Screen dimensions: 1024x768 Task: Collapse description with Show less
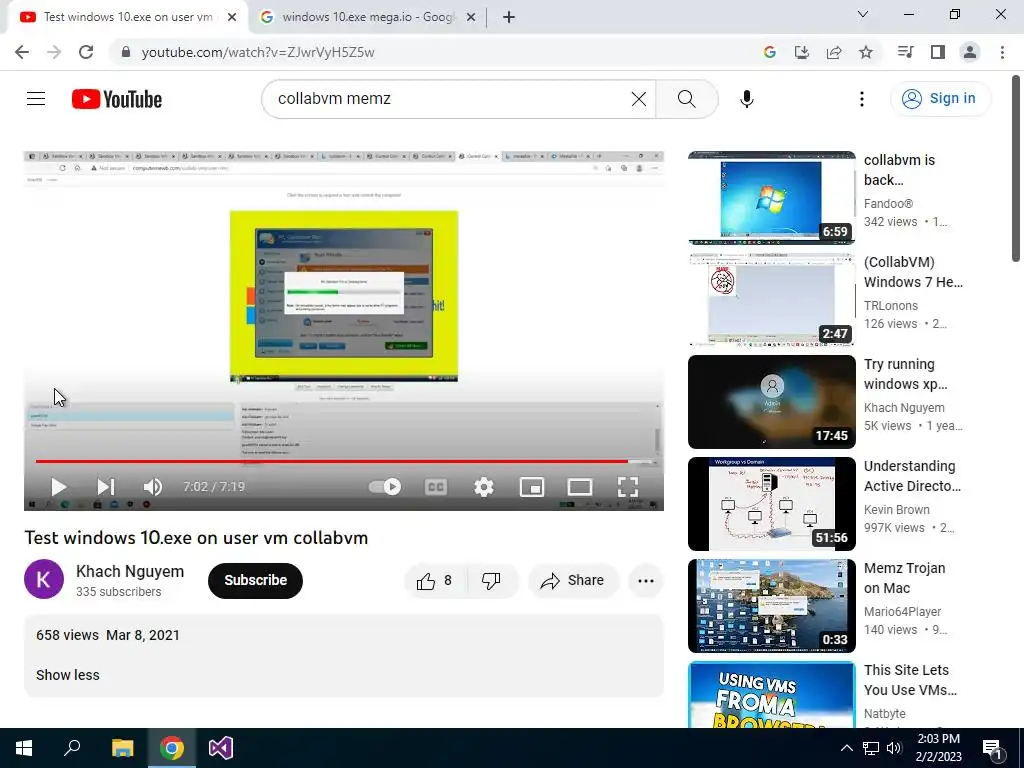(68, 675)
